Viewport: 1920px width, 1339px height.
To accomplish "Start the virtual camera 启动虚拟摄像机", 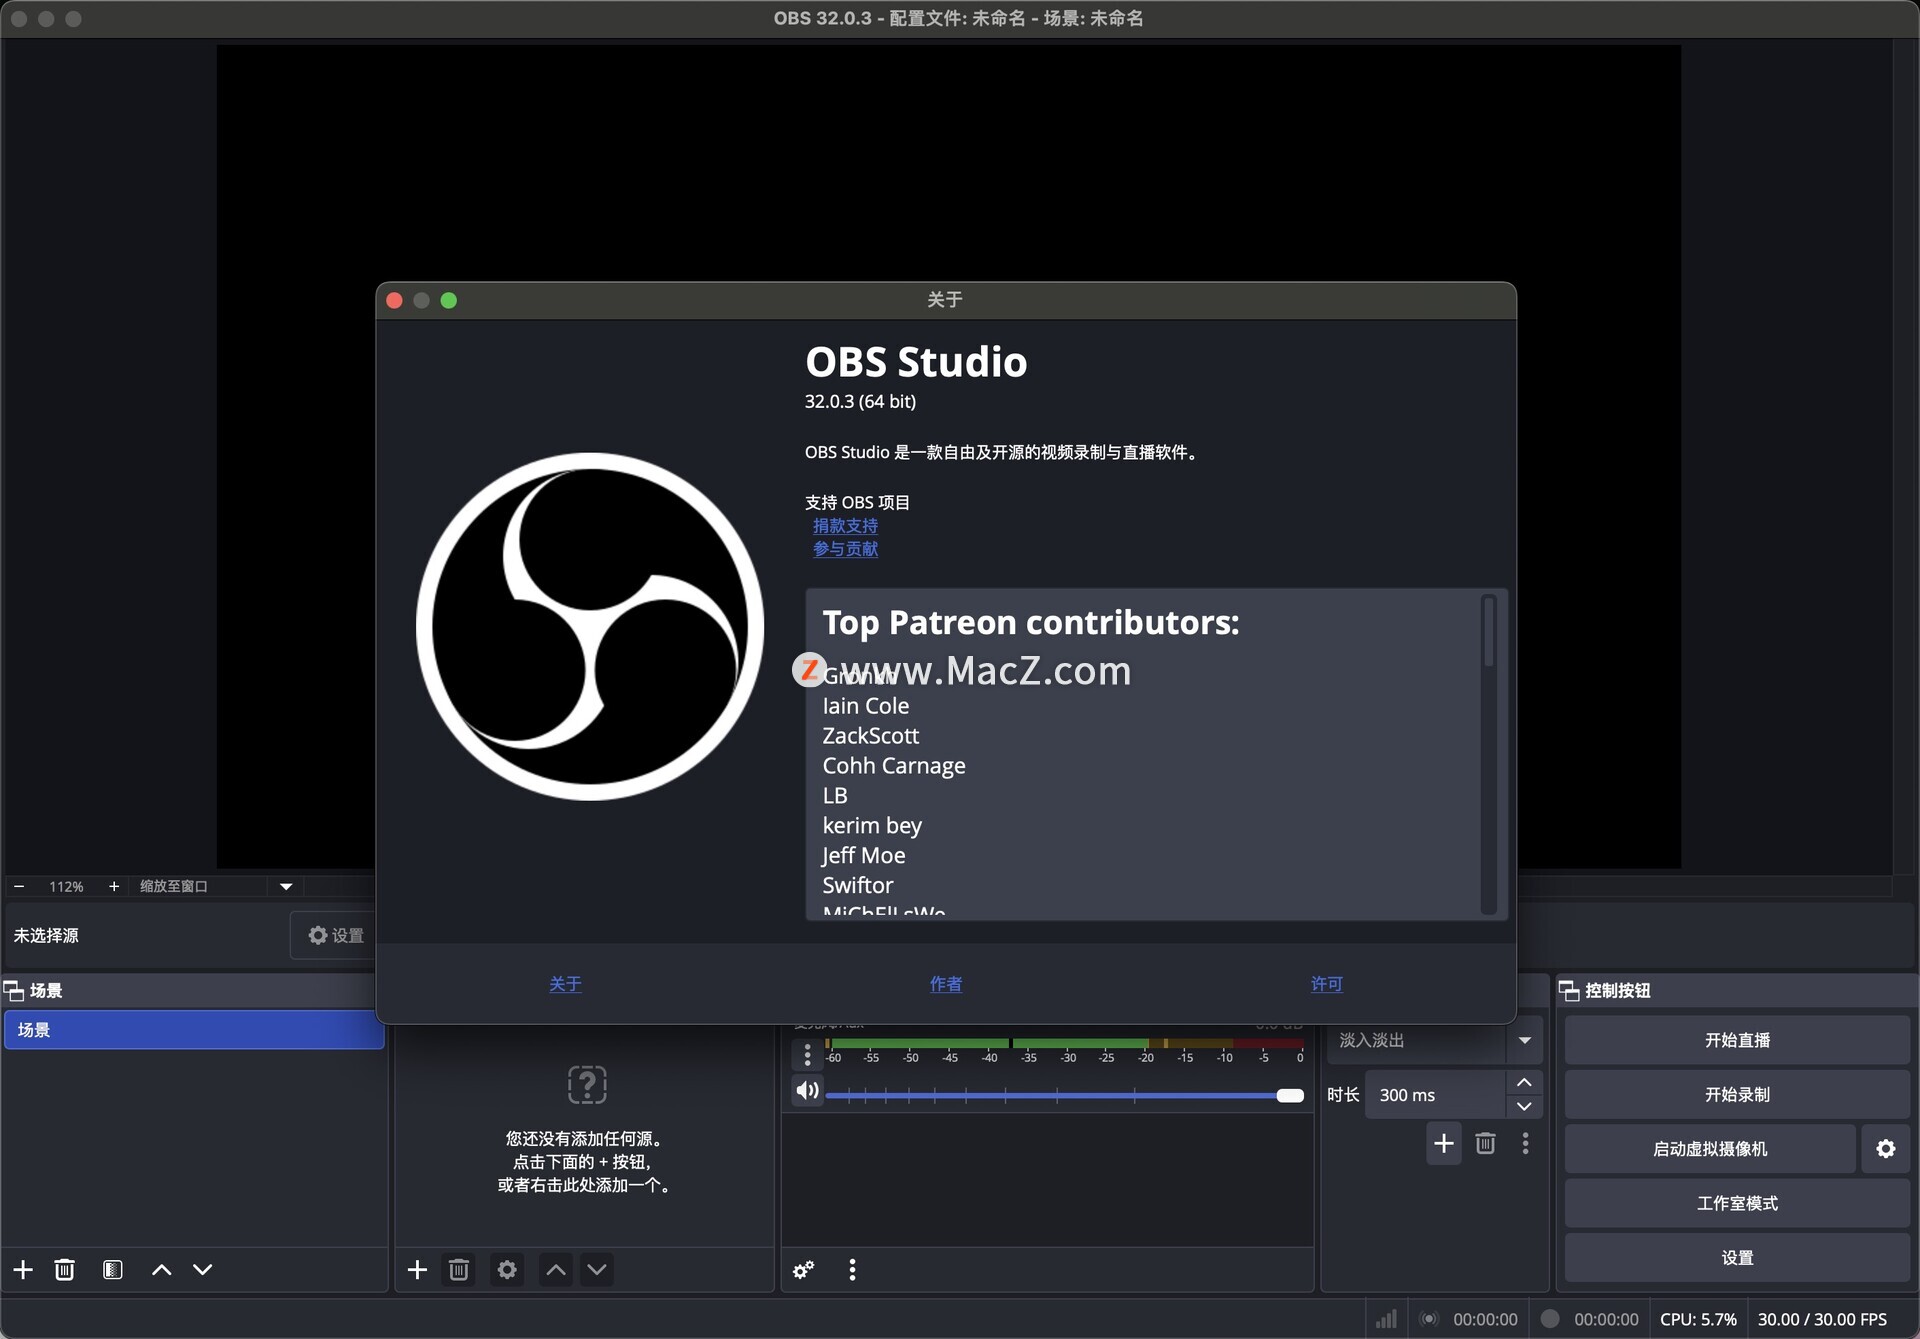I will pos(1709,1149).
